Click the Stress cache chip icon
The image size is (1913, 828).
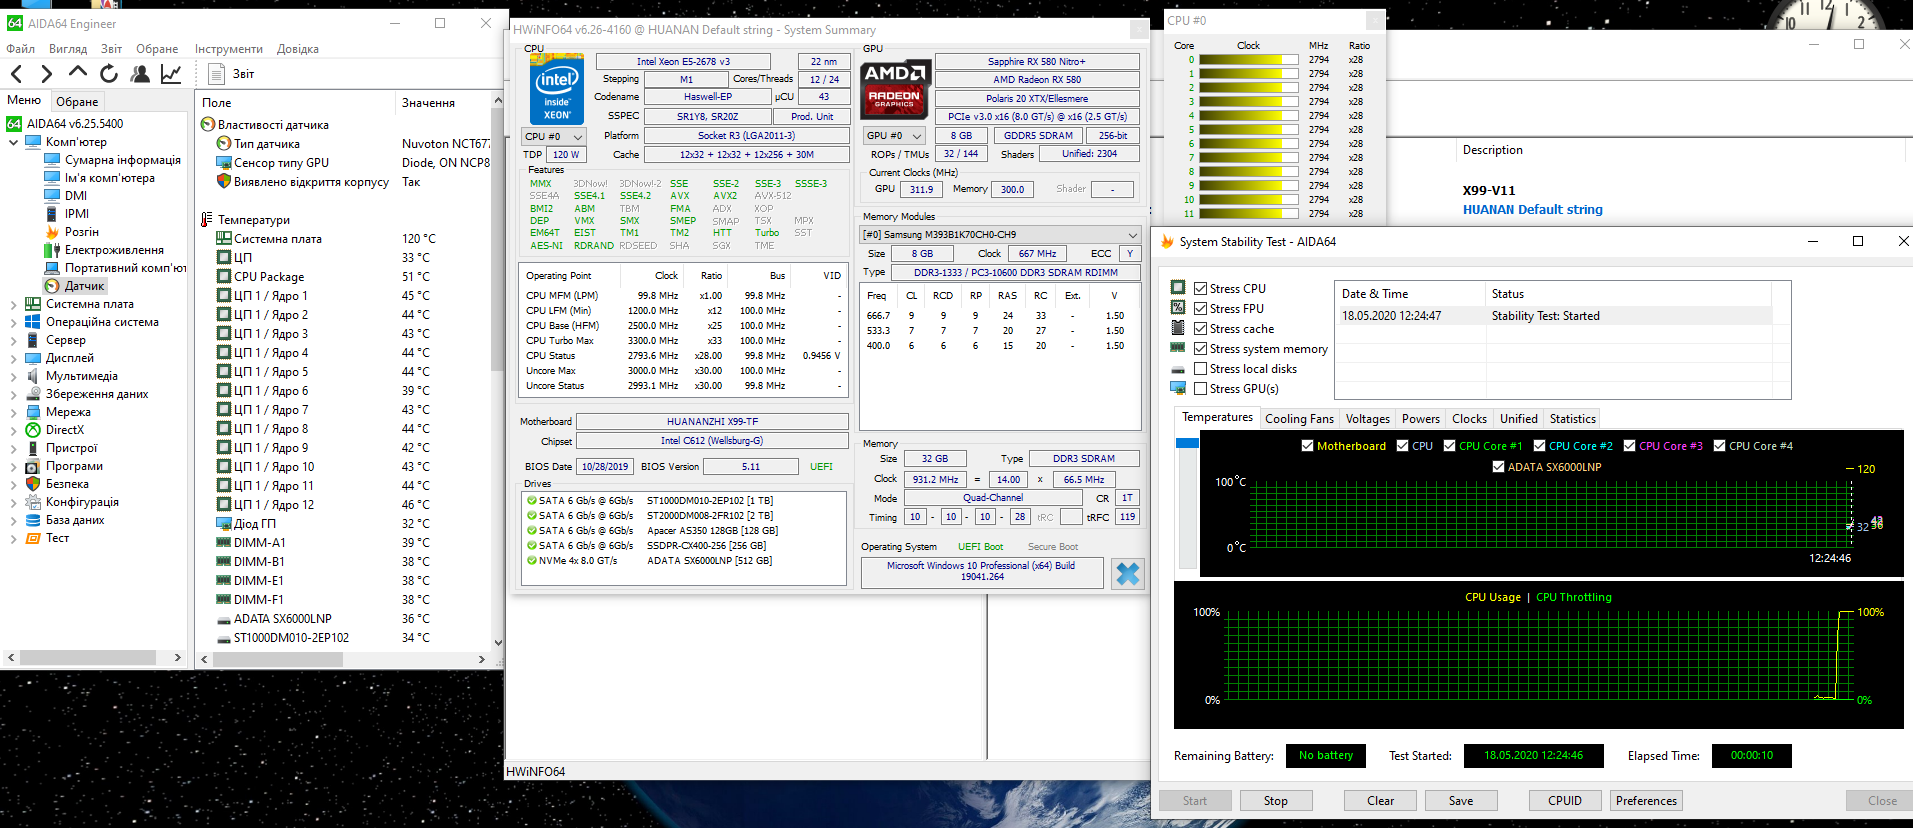pos(1178,327)
